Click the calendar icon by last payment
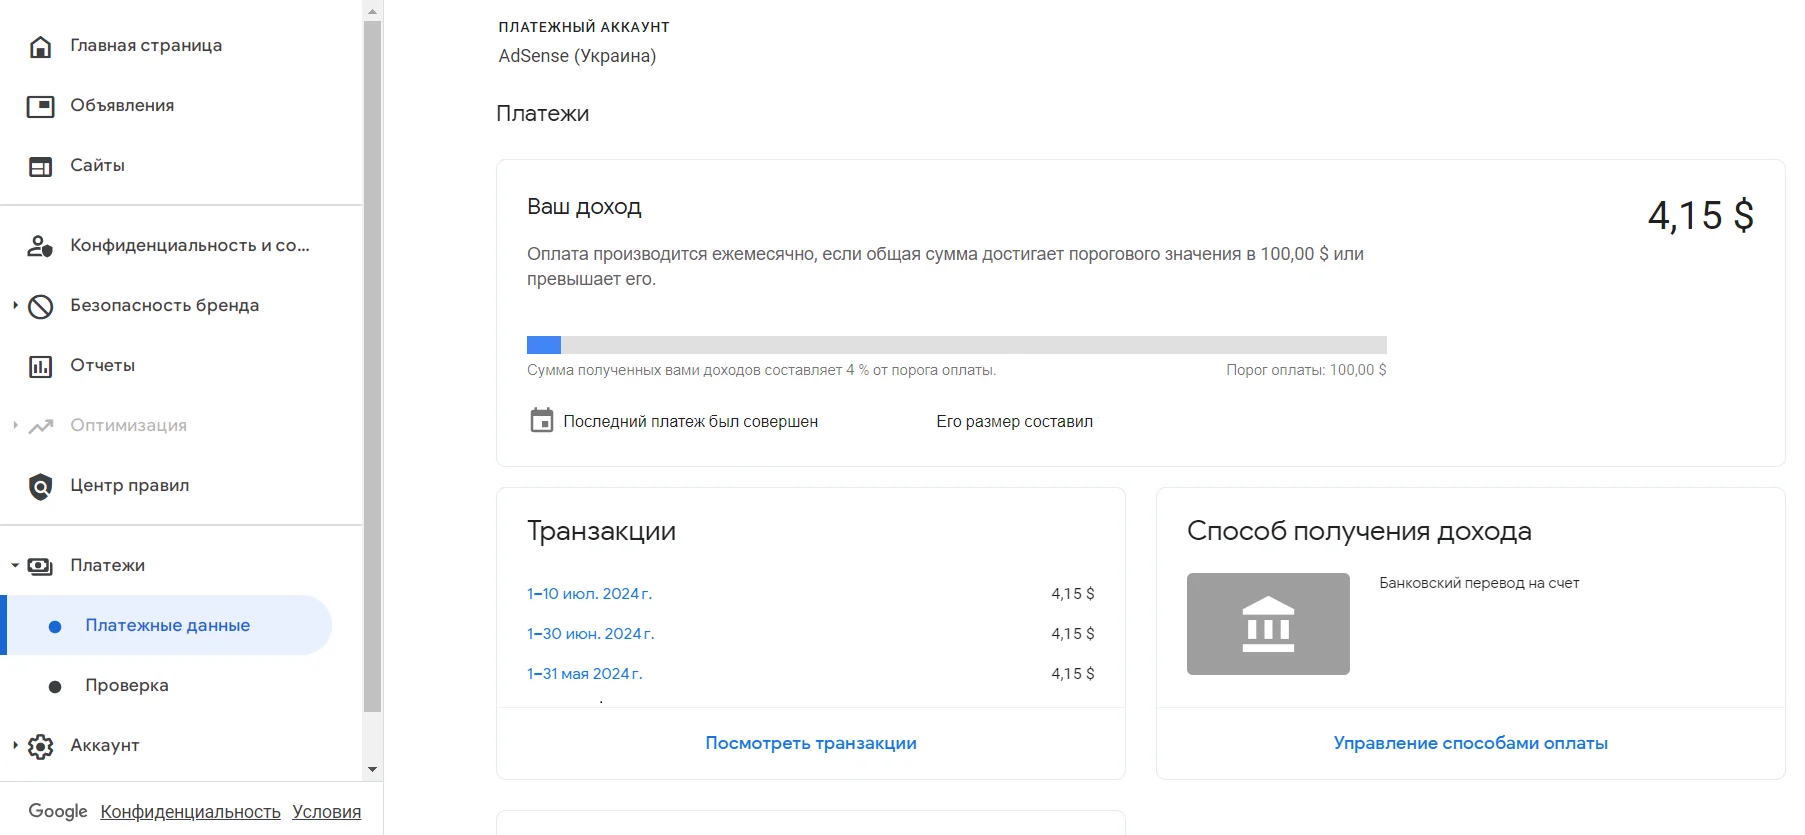 [x=541, y=420]
